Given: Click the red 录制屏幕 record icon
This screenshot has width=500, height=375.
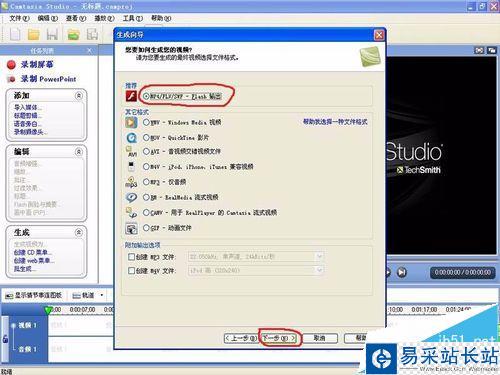Looking at the screenshot, I should [x=11, y=65].
